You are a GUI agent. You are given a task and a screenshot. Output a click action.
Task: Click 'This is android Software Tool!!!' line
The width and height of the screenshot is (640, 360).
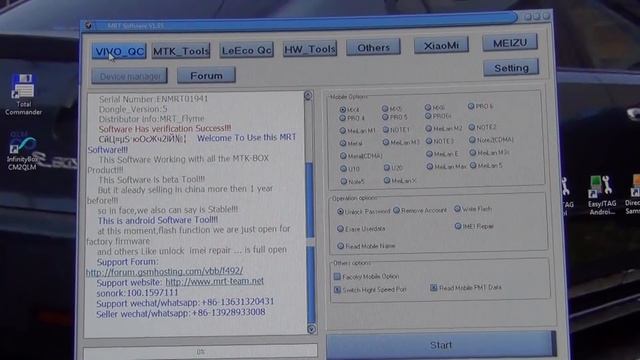click(x=158, y=220)
